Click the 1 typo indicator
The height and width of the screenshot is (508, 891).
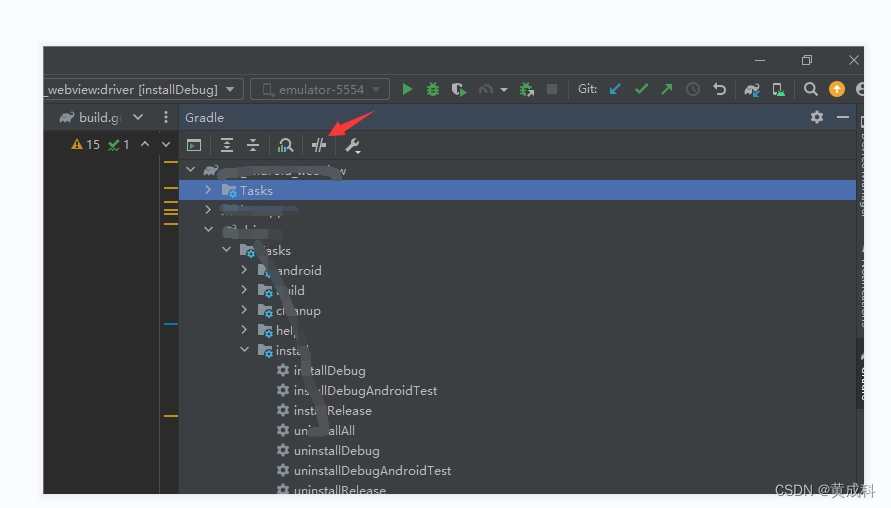(119, 144)
